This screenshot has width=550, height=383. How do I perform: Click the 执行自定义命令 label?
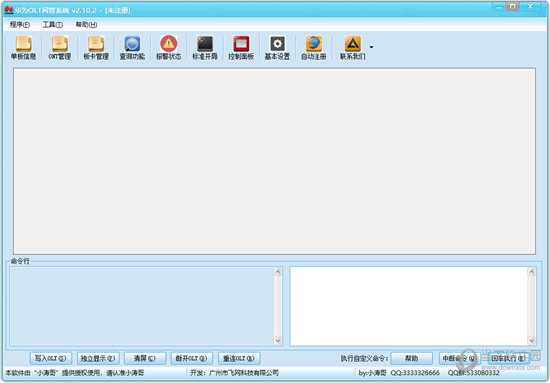pos(364,358)
